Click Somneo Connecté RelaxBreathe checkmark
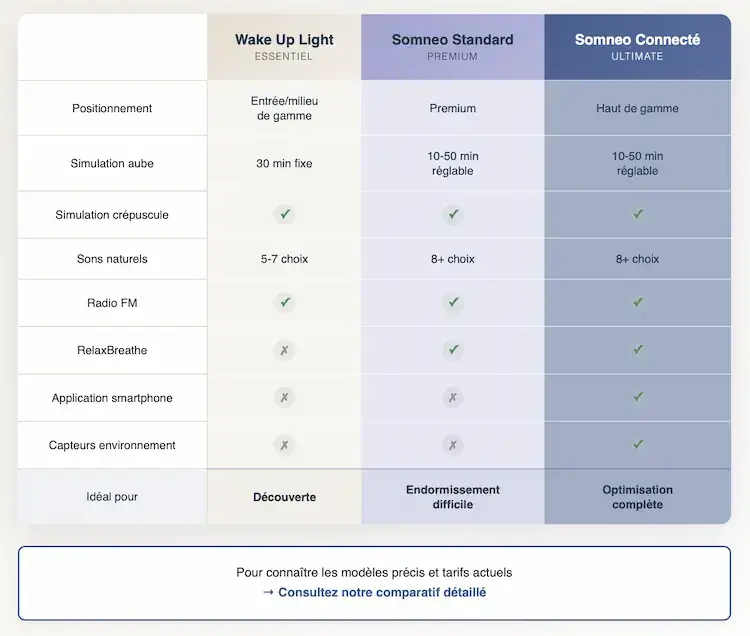The height and width of the screenshot is (636, 750). [x=638, y=349]
